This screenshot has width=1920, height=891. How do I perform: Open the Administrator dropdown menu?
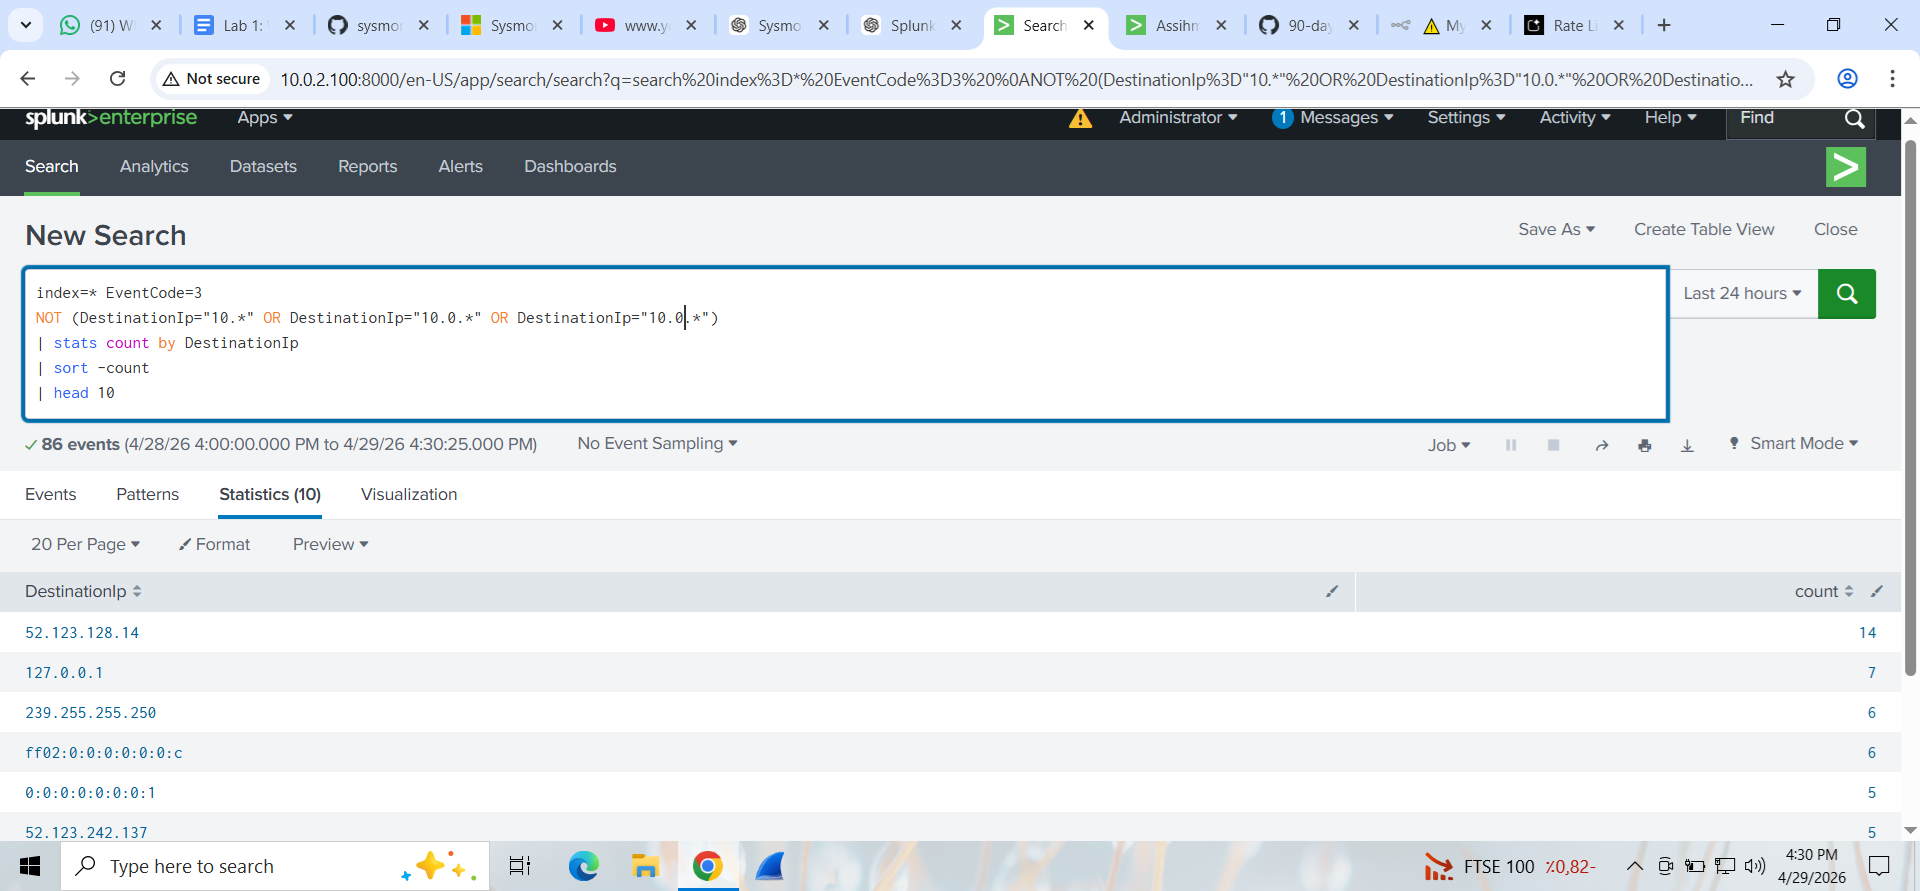click(1178, 118)
